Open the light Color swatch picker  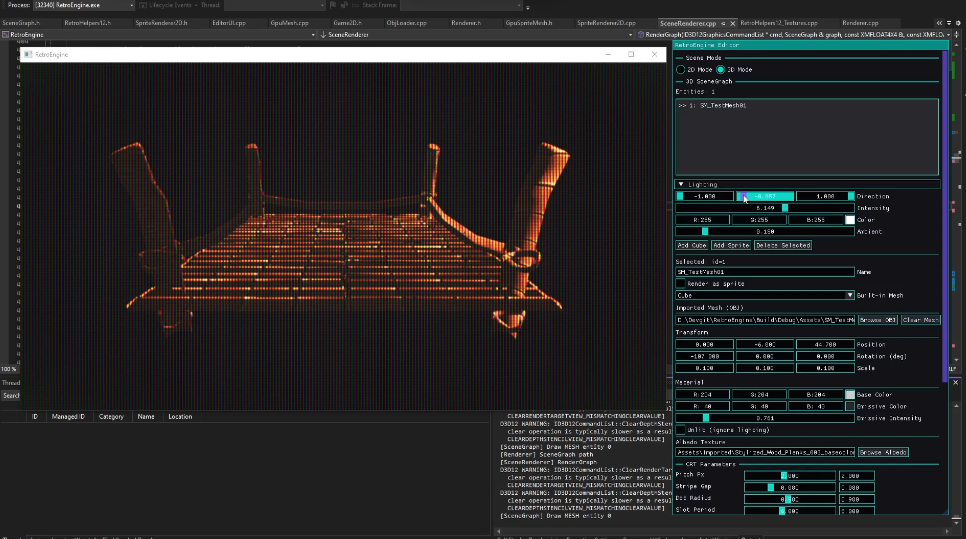(x=850, y=219)
